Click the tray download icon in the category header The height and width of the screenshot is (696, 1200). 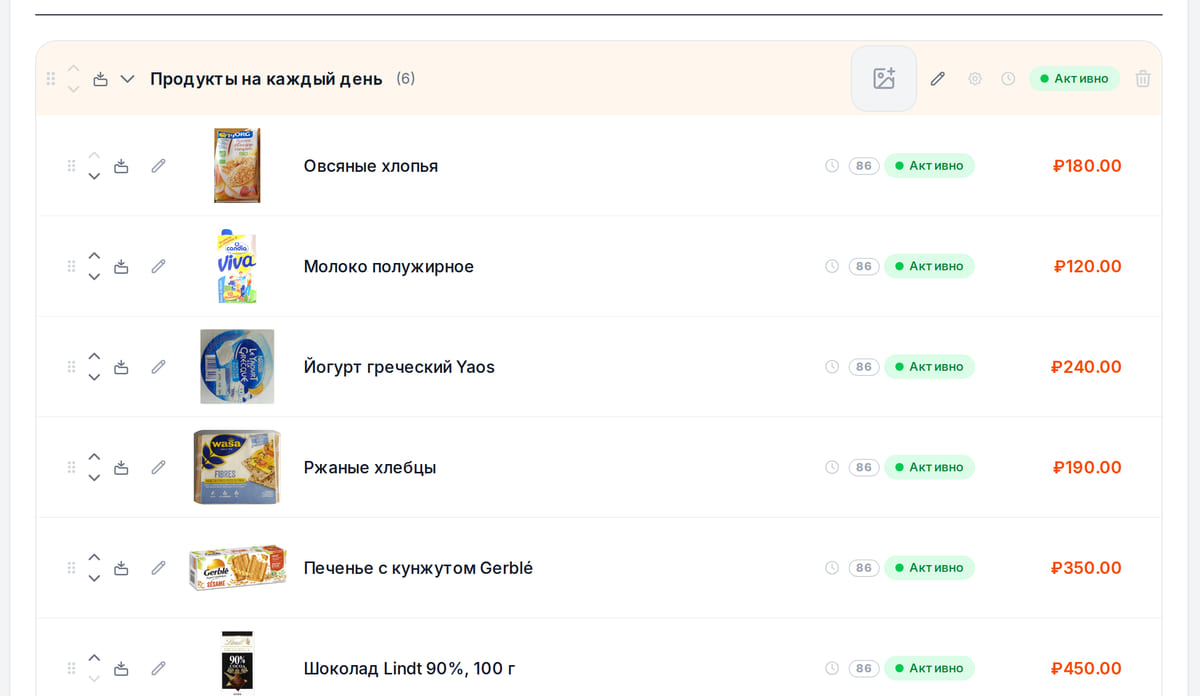click(100, 79)
